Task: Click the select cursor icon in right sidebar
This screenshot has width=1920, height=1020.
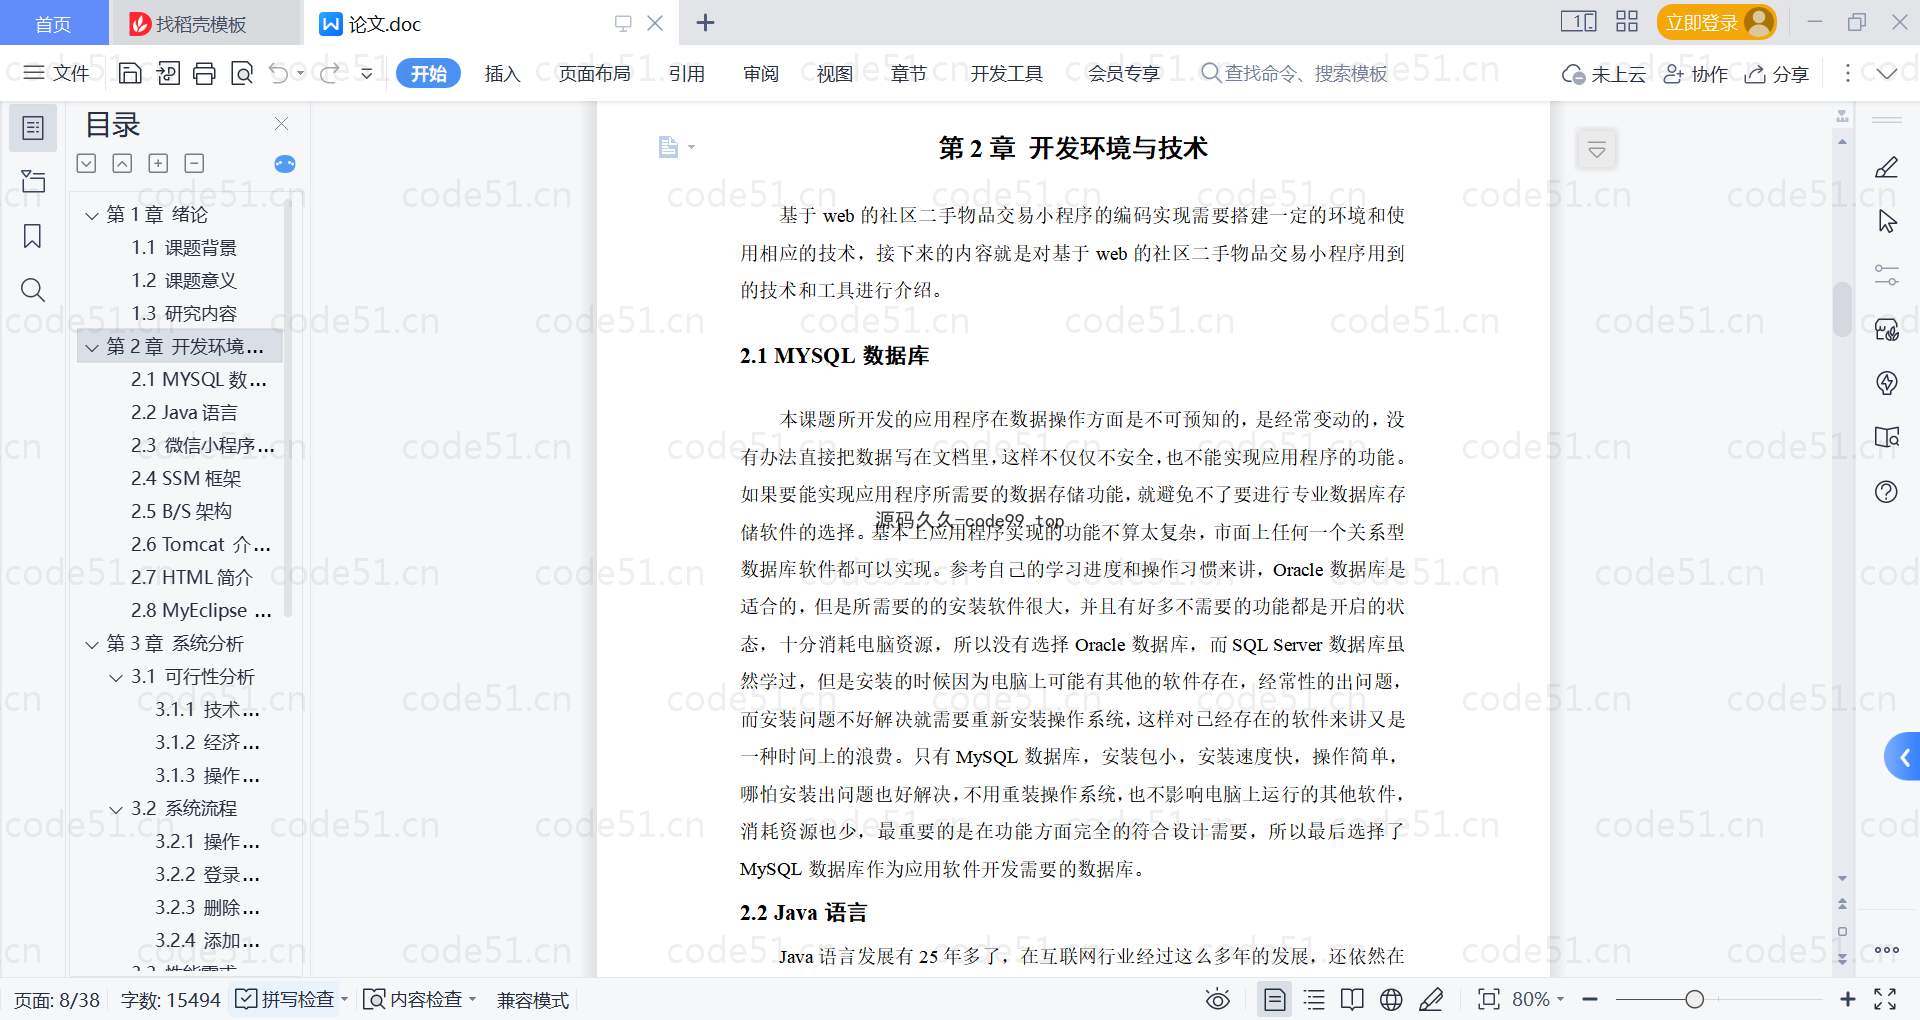Action: pos(1887,221)
